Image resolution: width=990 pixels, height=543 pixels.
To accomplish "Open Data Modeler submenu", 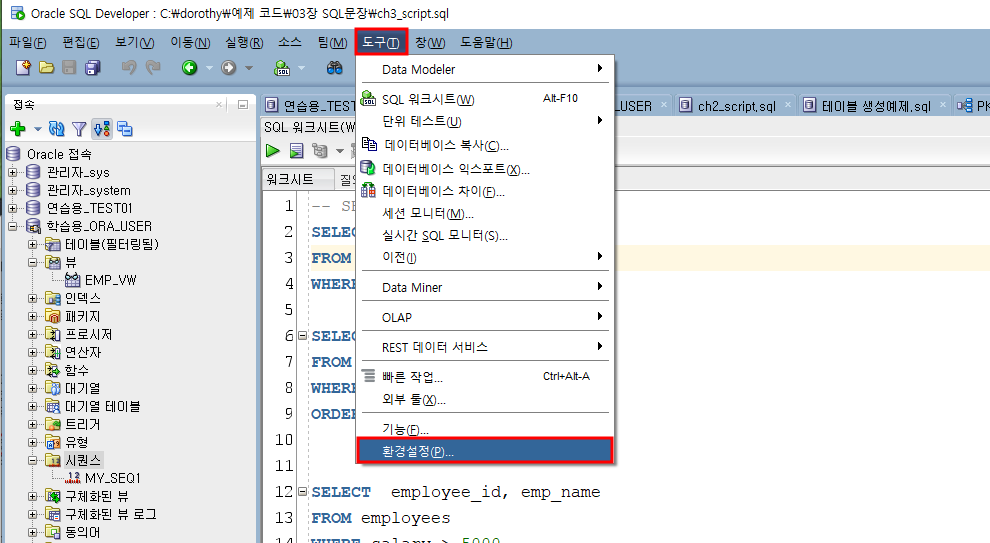I will click(x=485, y=69).
